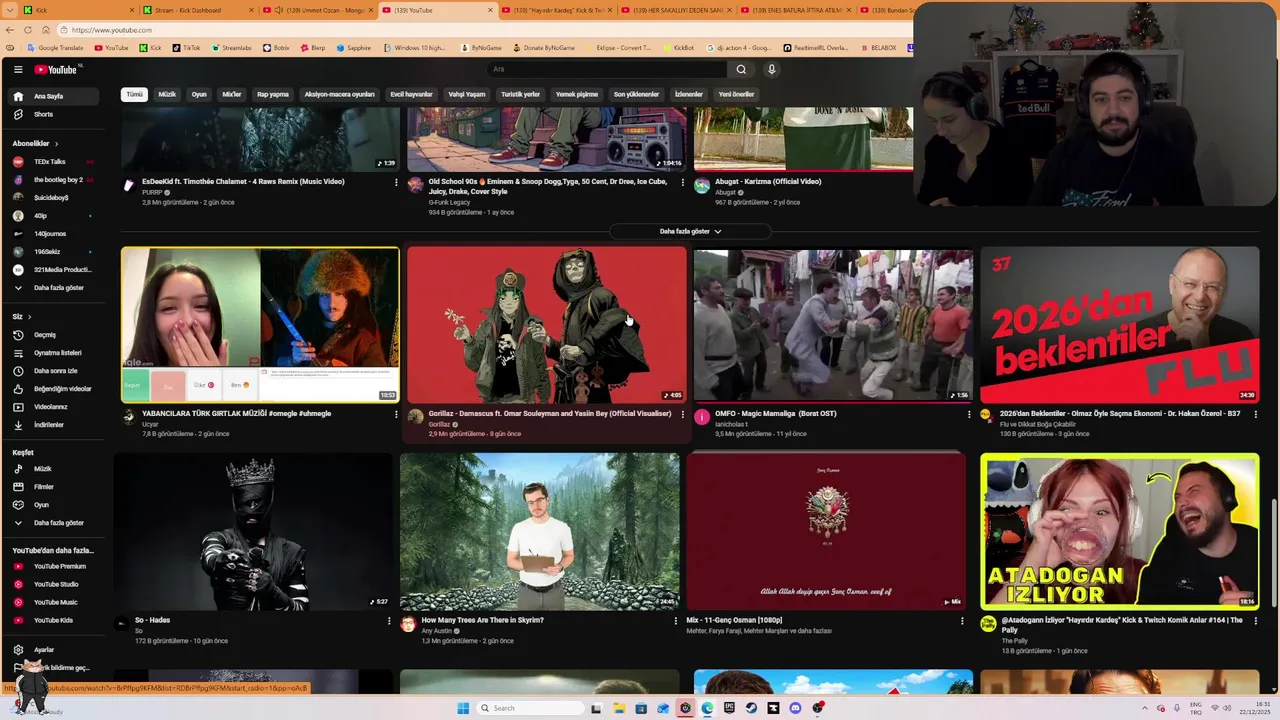Viewport: 1280px width, 720px height.
Task: Open YouTube Premium in sidebar
Action: pyautogui.click(x=55, y=566)
